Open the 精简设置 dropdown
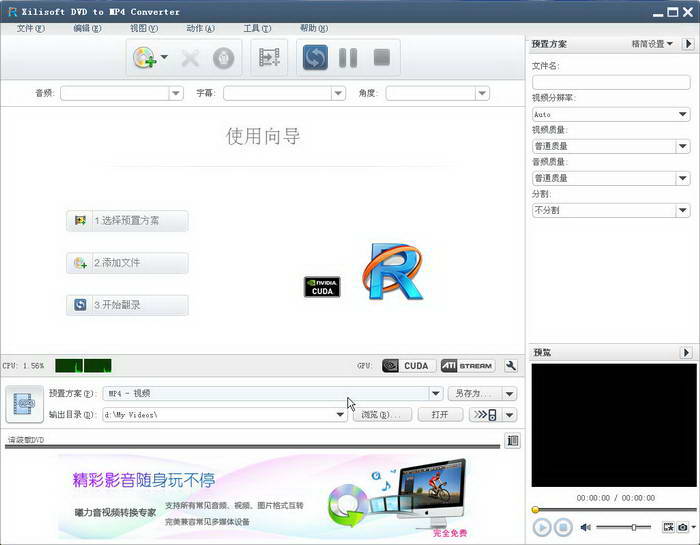700x545 pixels. point(652,44)
